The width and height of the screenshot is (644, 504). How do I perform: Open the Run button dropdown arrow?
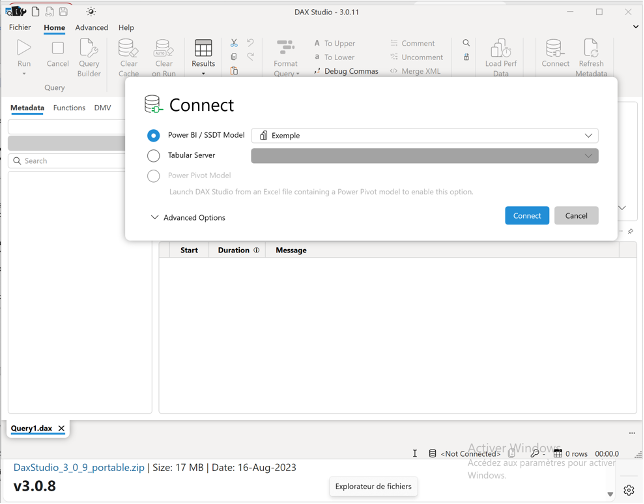click(24, 74)
